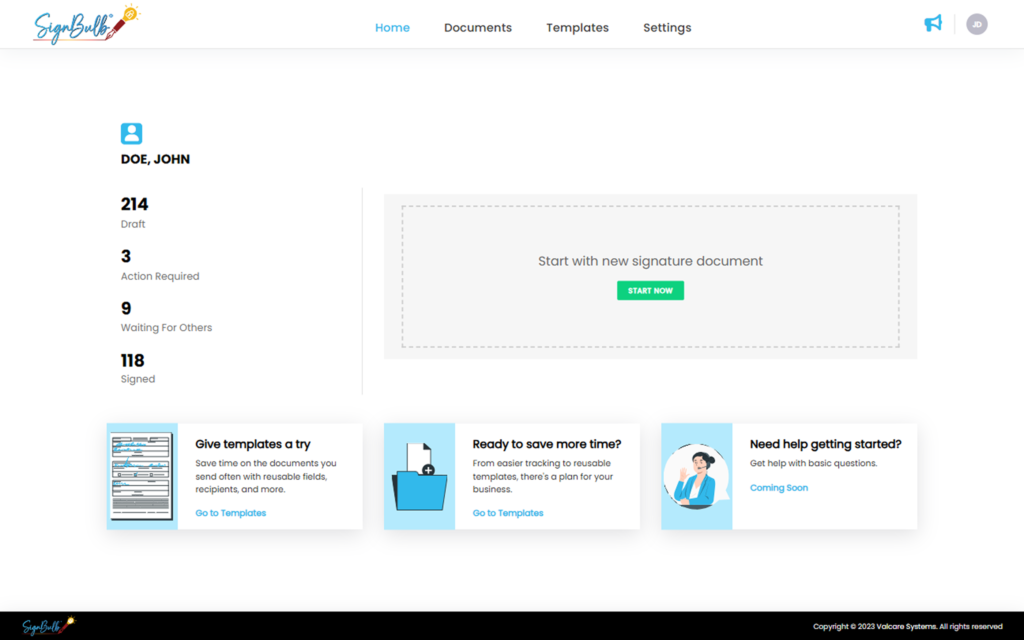Screen dimensions: 1024x640
Task: Click the START NOW button
Action: coord(650,291)
